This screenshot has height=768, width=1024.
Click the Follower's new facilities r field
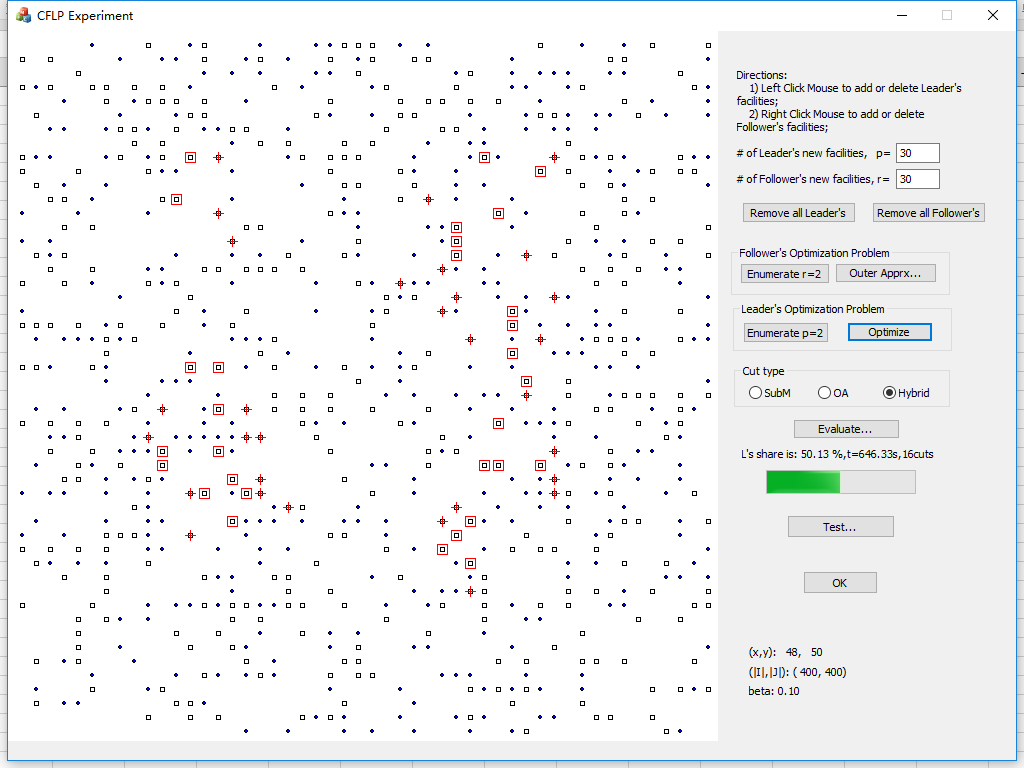click(x=917, y=179)
